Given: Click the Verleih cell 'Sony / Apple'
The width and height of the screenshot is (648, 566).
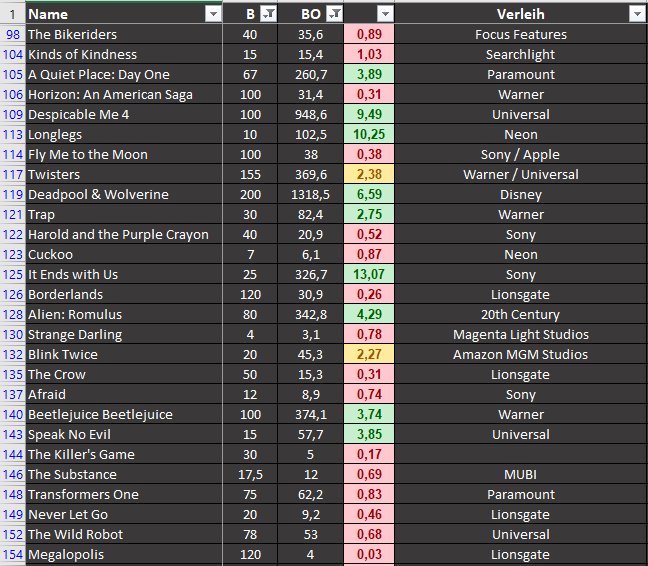Looking at the screenshot, I should point(521,155).
